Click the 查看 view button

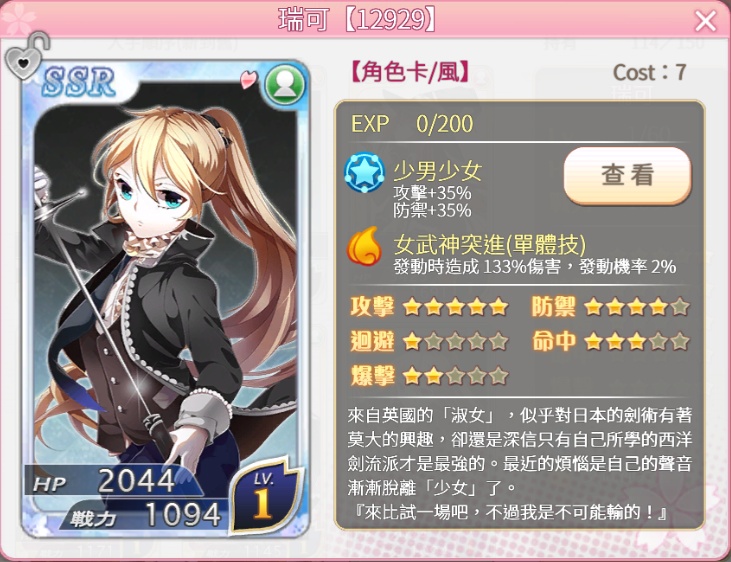click(627, 176)
